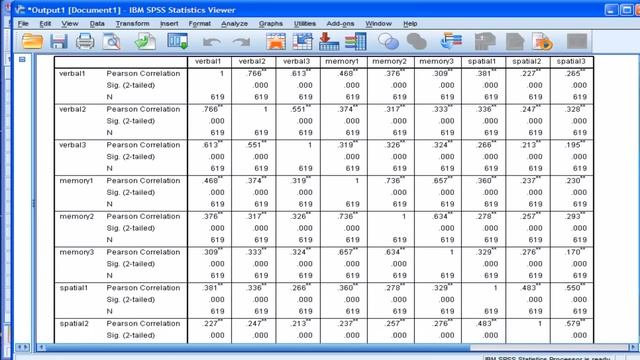640x360 pixels.
Task: Click the outline pane scroll arrows
Action: point(22,347)
